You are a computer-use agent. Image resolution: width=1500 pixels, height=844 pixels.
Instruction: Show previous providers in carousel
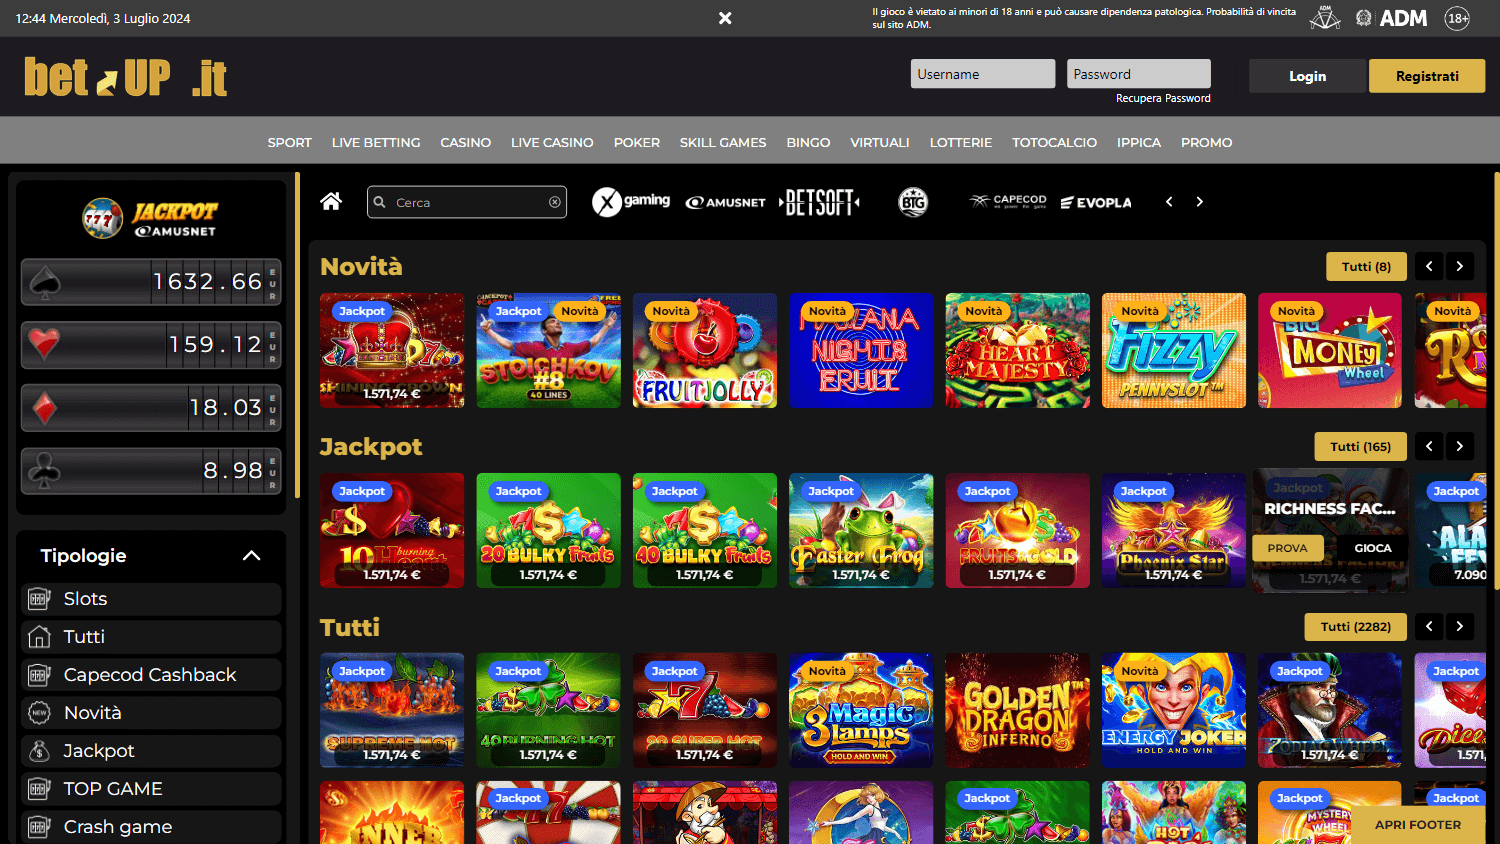[1169, 202]
